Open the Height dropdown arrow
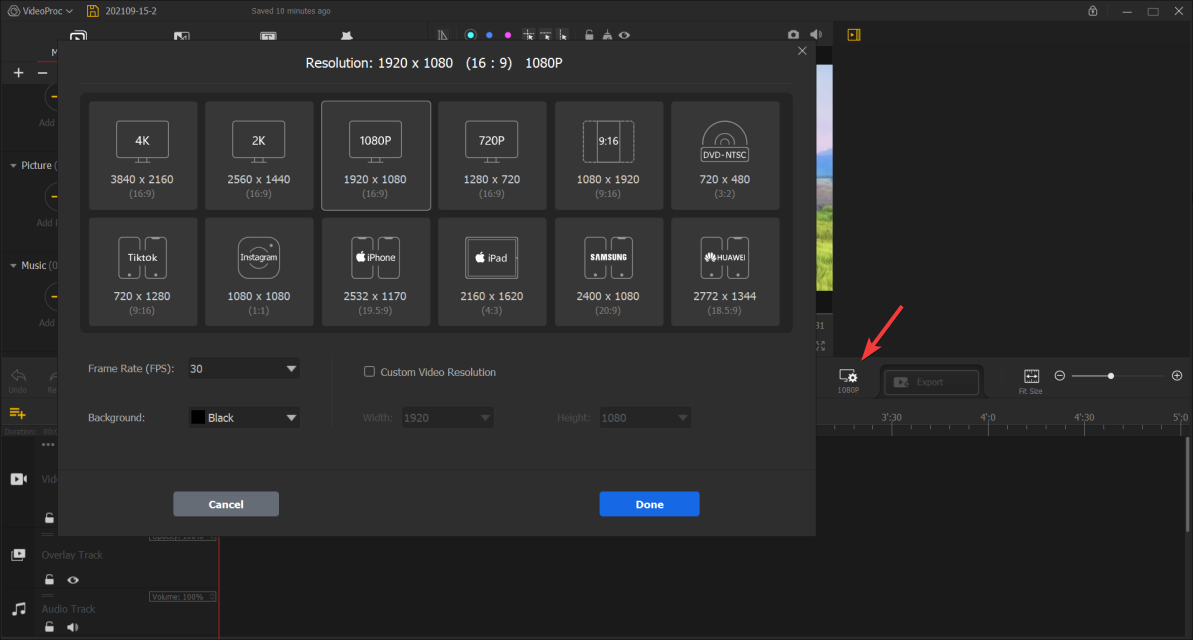1193x640 pixels. 682,417
